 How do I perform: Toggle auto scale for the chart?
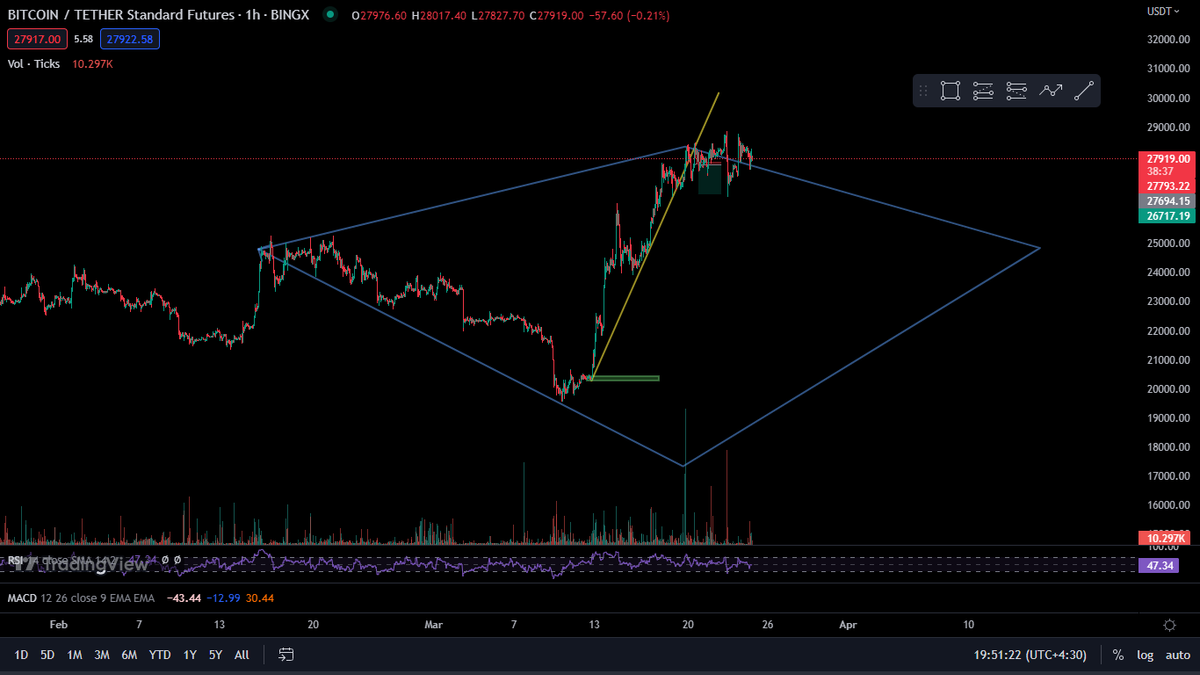tap(1177, 655)
